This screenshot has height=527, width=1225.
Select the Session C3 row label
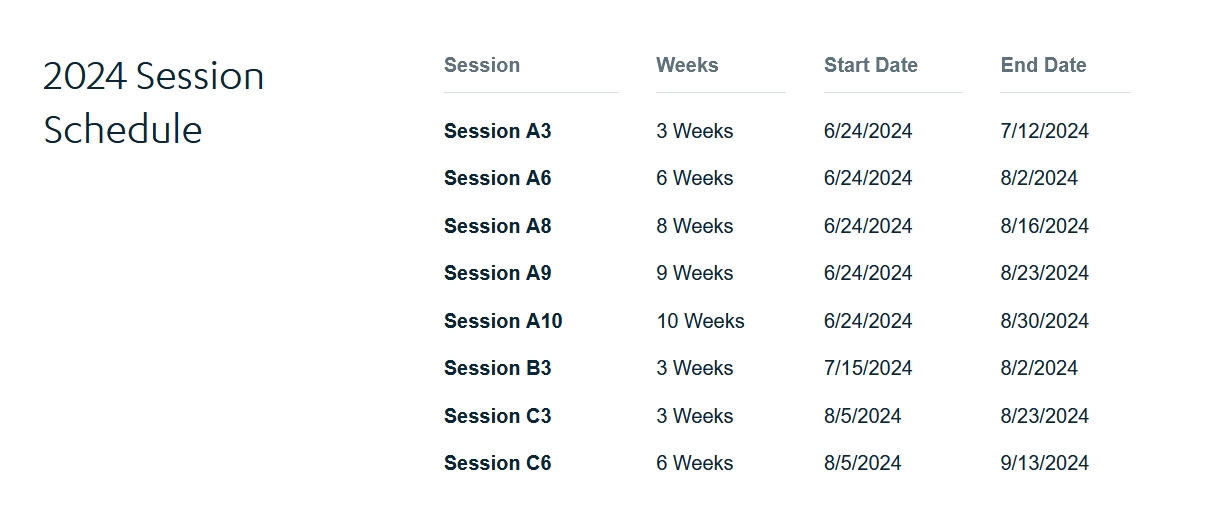click(x=497, y=416)
